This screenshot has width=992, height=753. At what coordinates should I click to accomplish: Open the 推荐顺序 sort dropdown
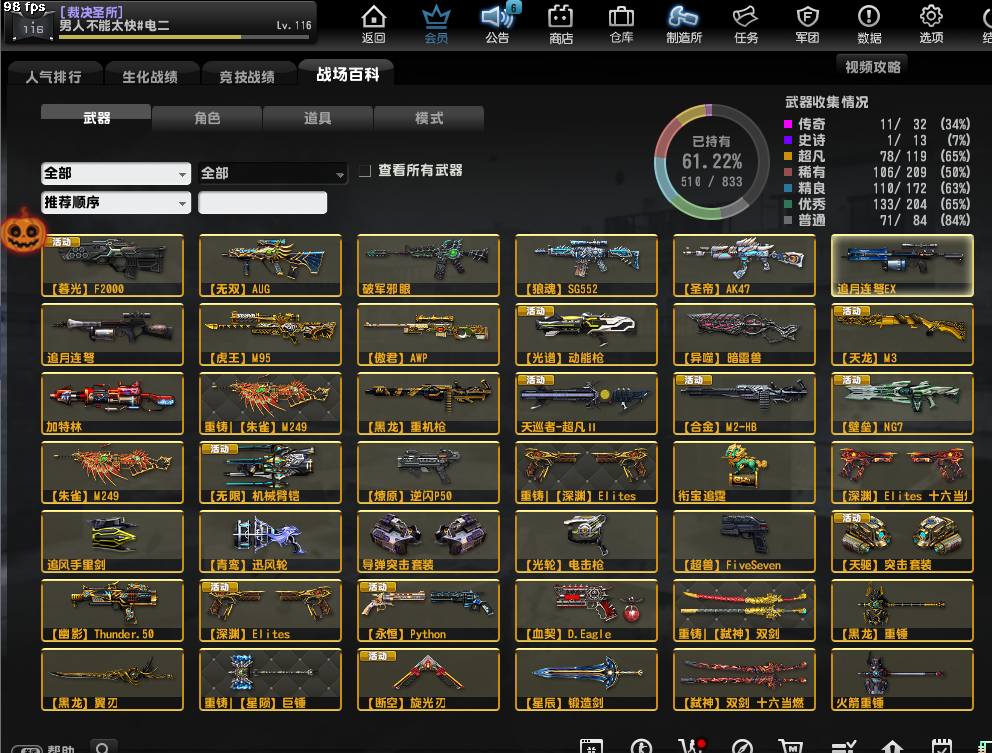(116, 202)
